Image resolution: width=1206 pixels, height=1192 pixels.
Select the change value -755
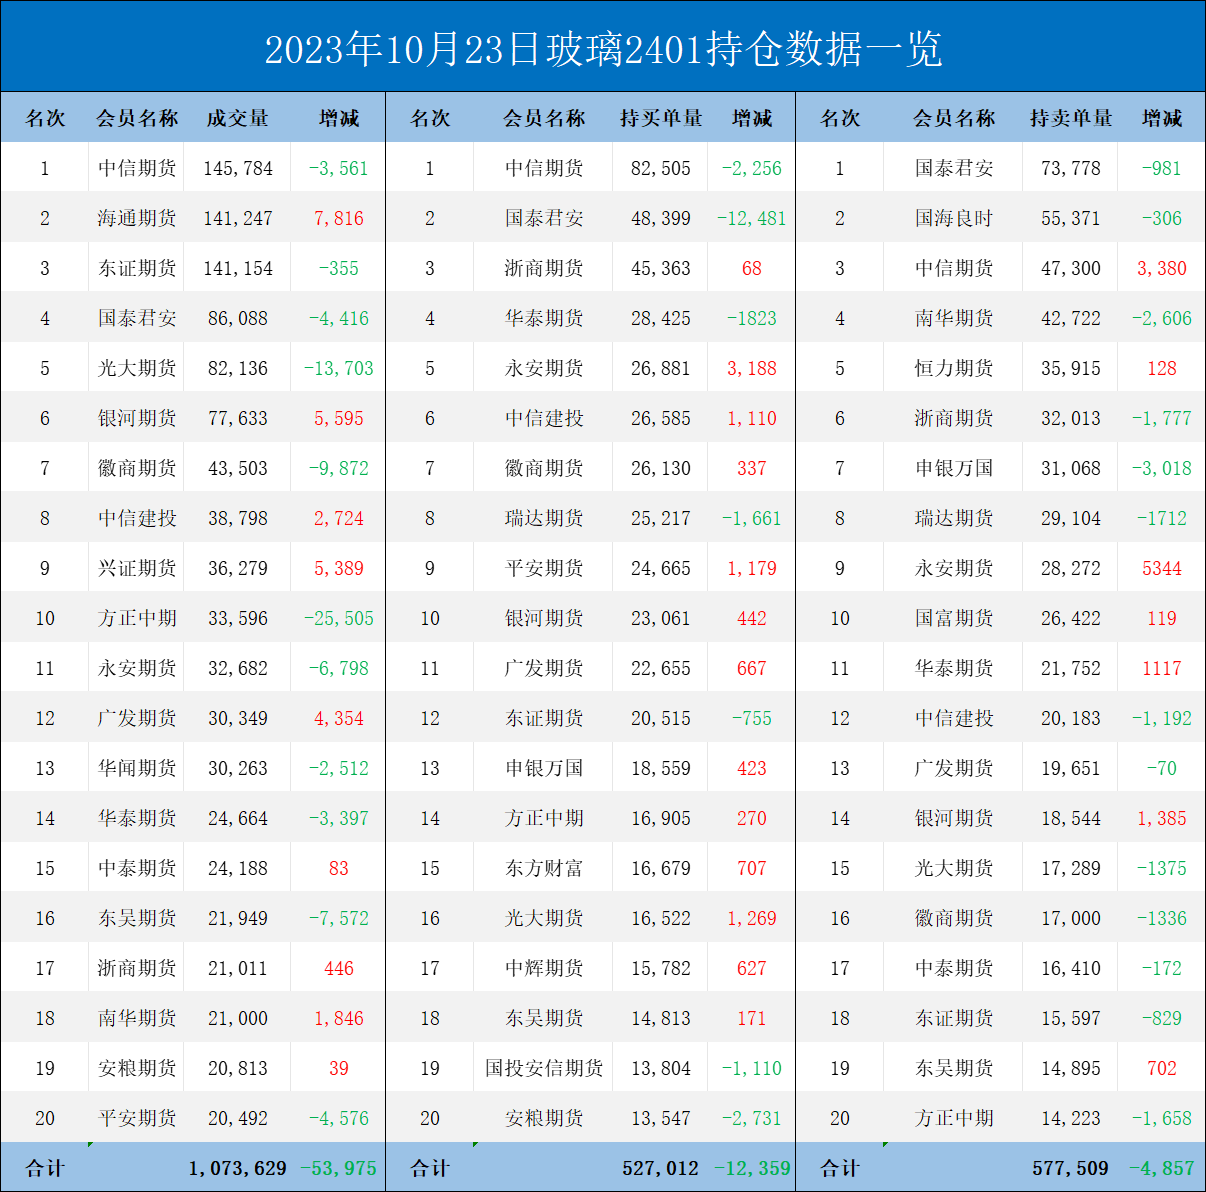pyautogui.click(x=752, y=718)
